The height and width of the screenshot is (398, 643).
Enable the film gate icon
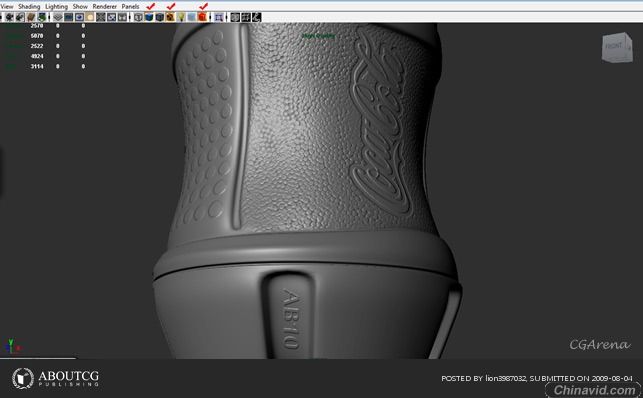(x=68, y=17)
